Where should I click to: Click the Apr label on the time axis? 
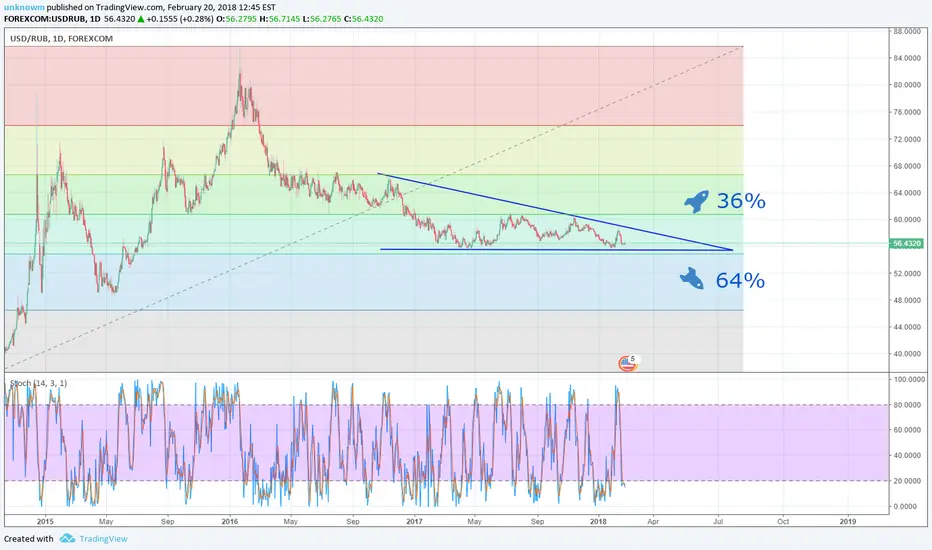point(653,521)
